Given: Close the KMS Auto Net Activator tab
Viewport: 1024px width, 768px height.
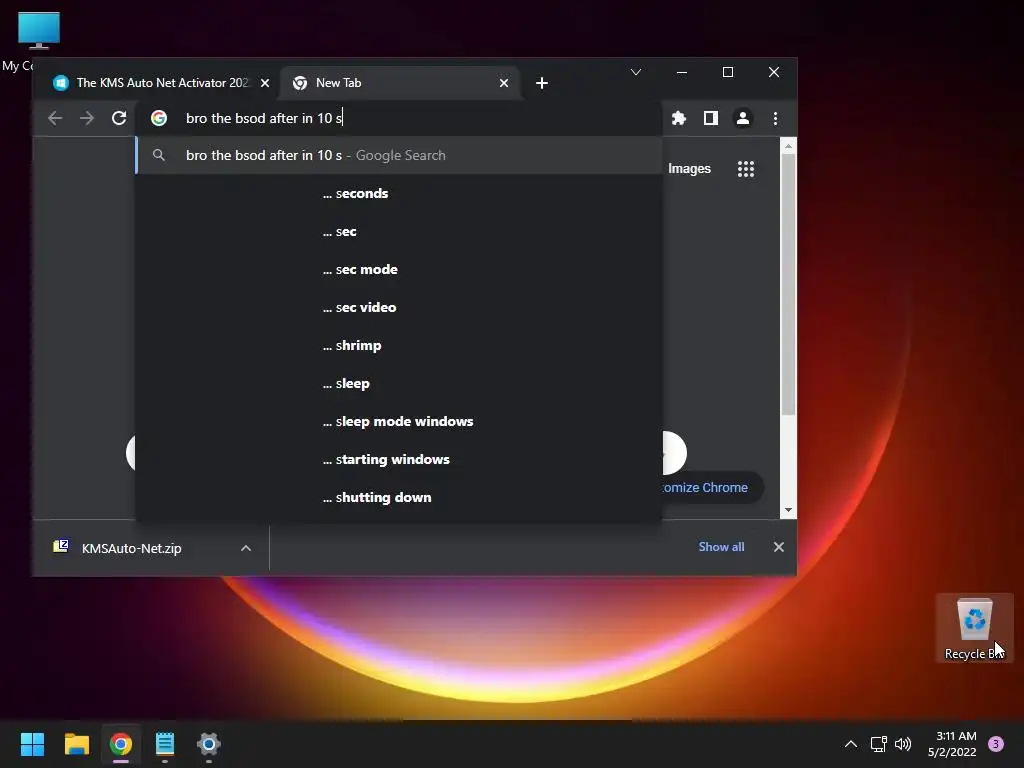Looking at the screenshot, I should [x=264, y=83].
